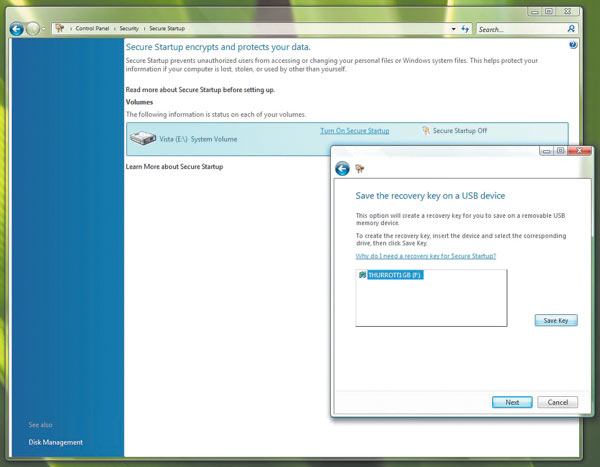Go back in the Control Panel window
The width and height of the screenshot is (600, 467).
[x=16, y=29]
